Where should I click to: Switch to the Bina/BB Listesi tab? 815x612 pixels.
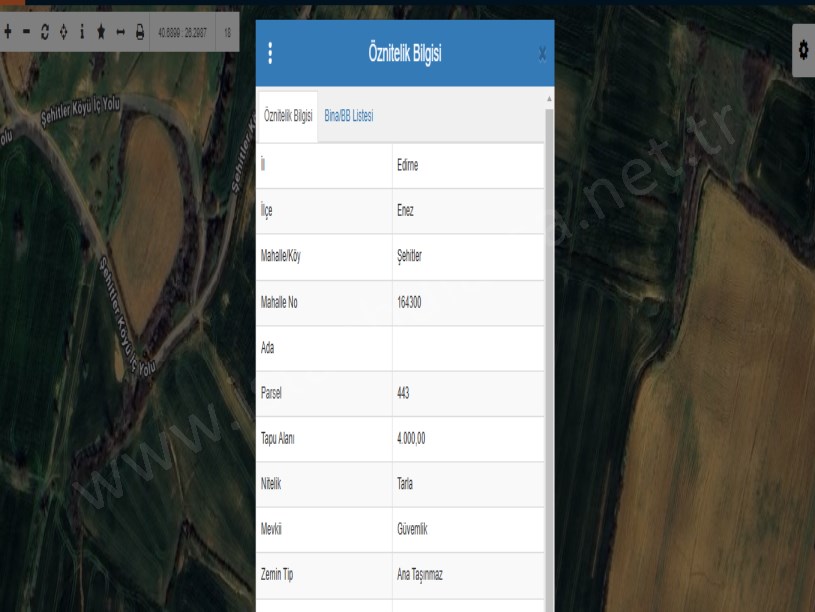(348, 116)
